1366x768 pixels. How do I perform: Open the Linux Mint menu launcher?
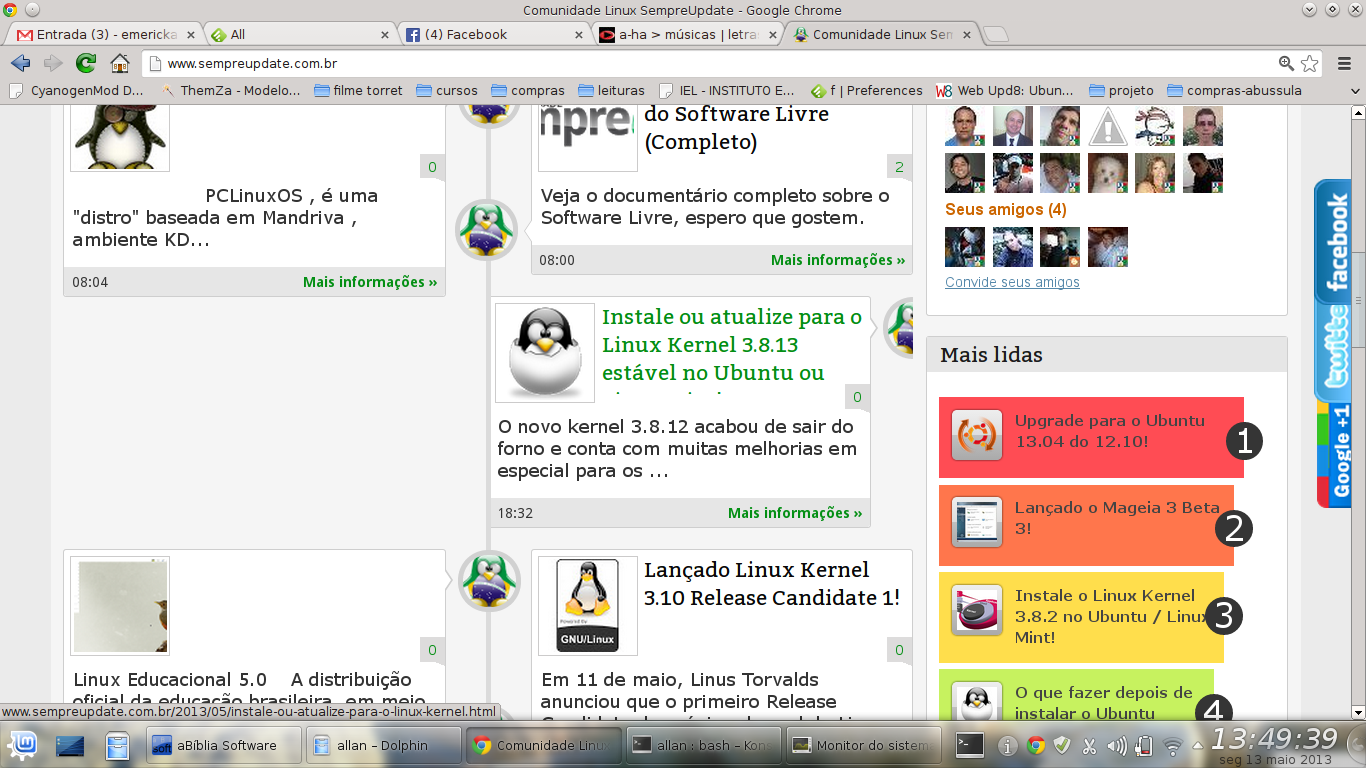(x=22, y=745)
